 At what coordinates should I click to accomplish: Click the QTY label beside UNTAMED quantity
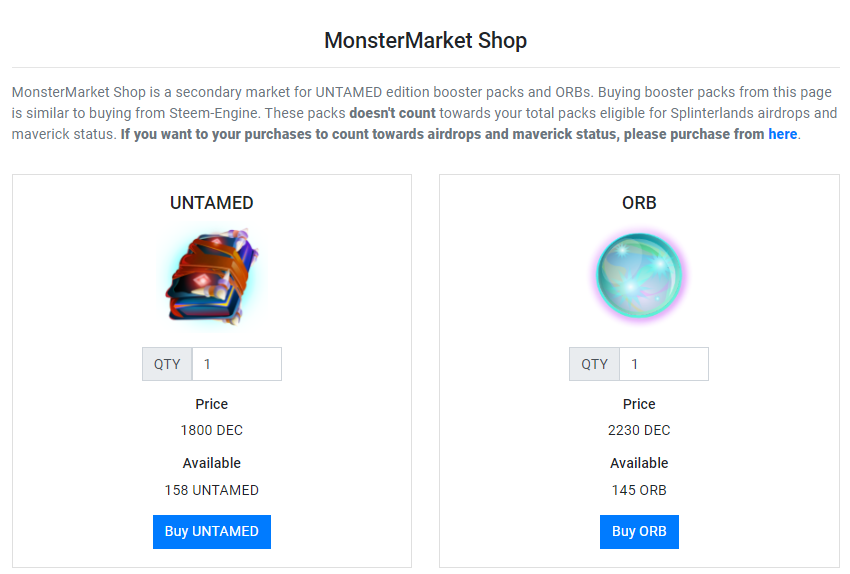coord(167,364)
